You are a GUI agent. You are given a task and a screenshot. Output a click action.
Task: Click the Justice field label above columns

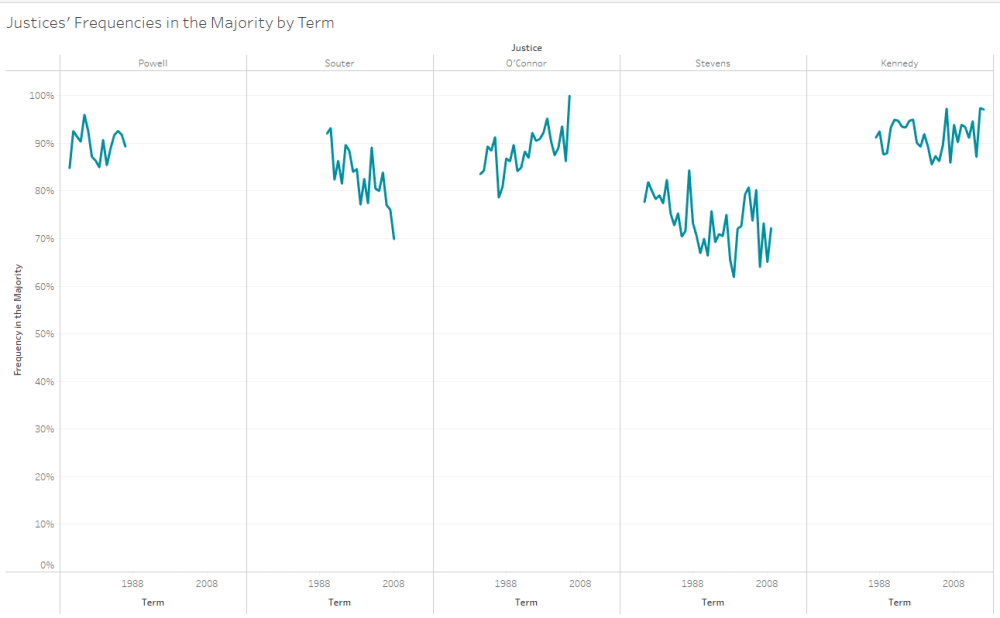(x=526, y=47)
